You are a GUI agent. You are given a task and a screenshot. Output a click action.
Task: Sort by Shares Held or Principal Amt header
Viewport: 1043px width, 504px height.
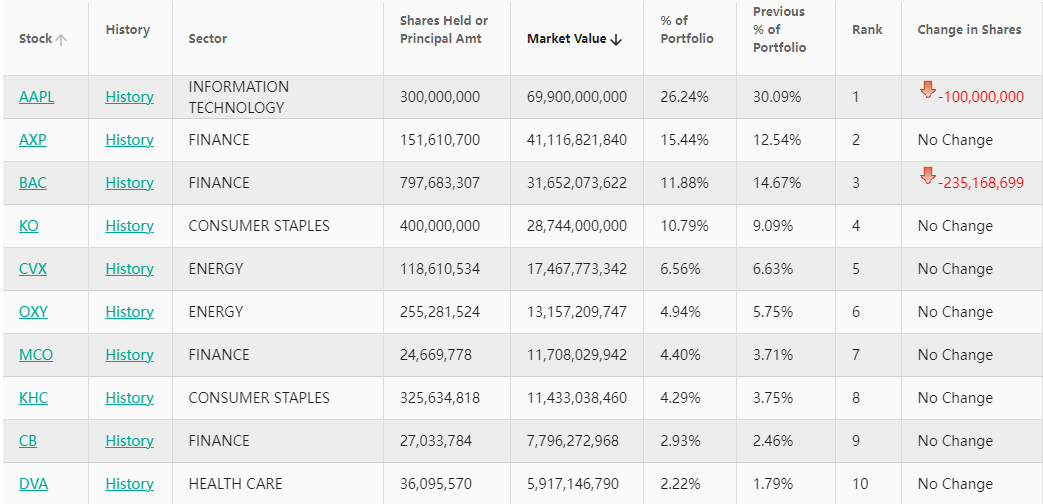(443, 30)
